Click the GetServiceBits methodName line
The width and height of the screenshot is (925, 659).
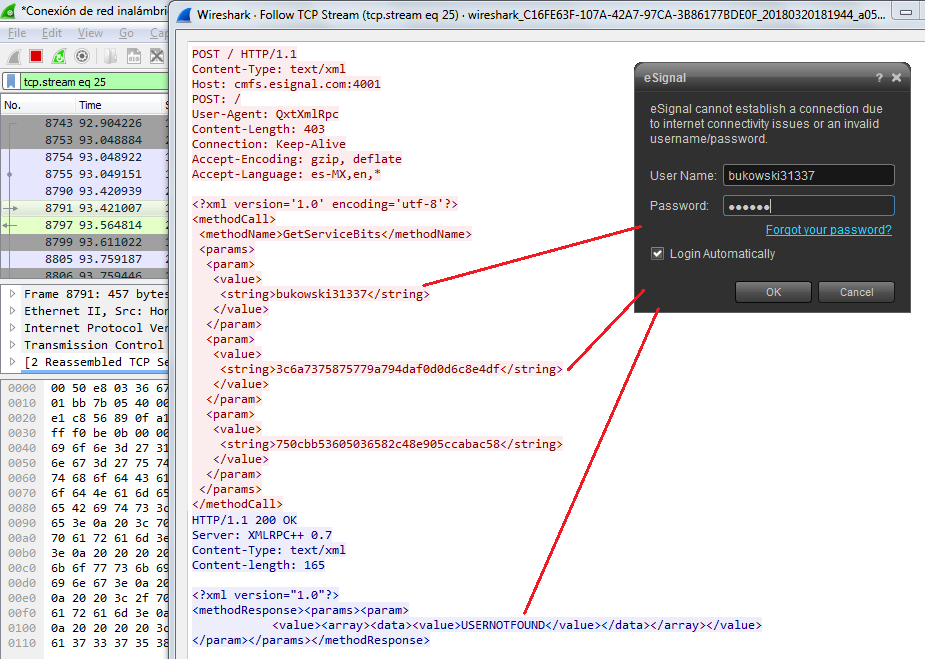335,234
